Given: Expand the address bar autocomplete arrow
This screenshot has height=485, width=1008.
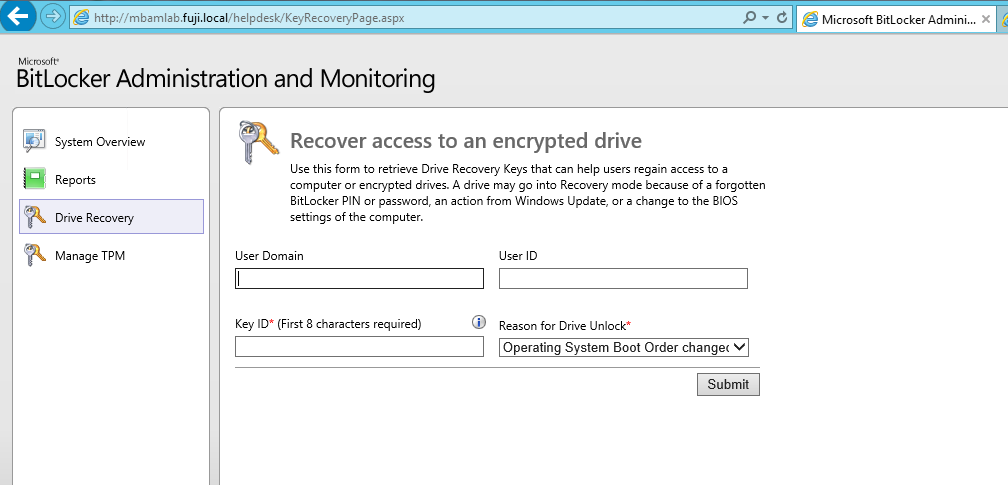Looking at the screenshot, I should point(766,18).
